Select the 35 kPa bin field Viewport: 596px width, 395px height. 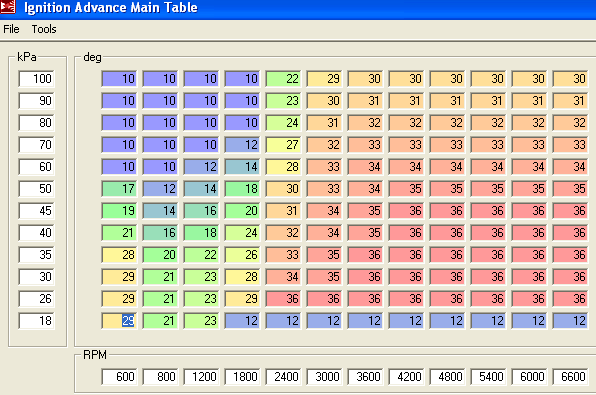click(36, 255)
